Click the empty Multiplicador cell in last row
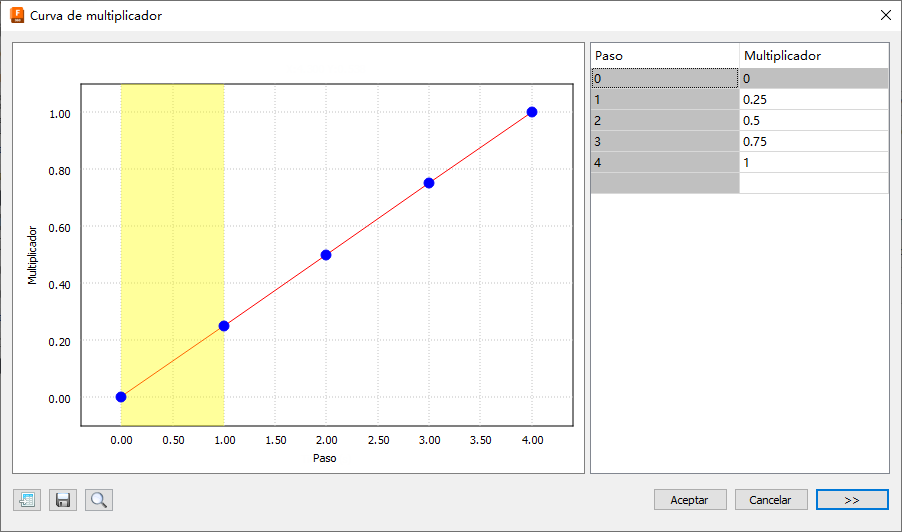Viewport: 902px width, 532px height. tap(814, 183)
